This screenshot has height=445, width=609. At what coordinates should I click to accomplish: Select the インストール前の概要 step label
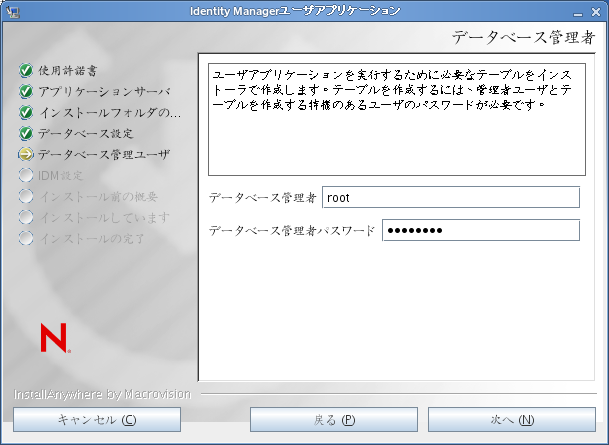(x=98, y=196)
